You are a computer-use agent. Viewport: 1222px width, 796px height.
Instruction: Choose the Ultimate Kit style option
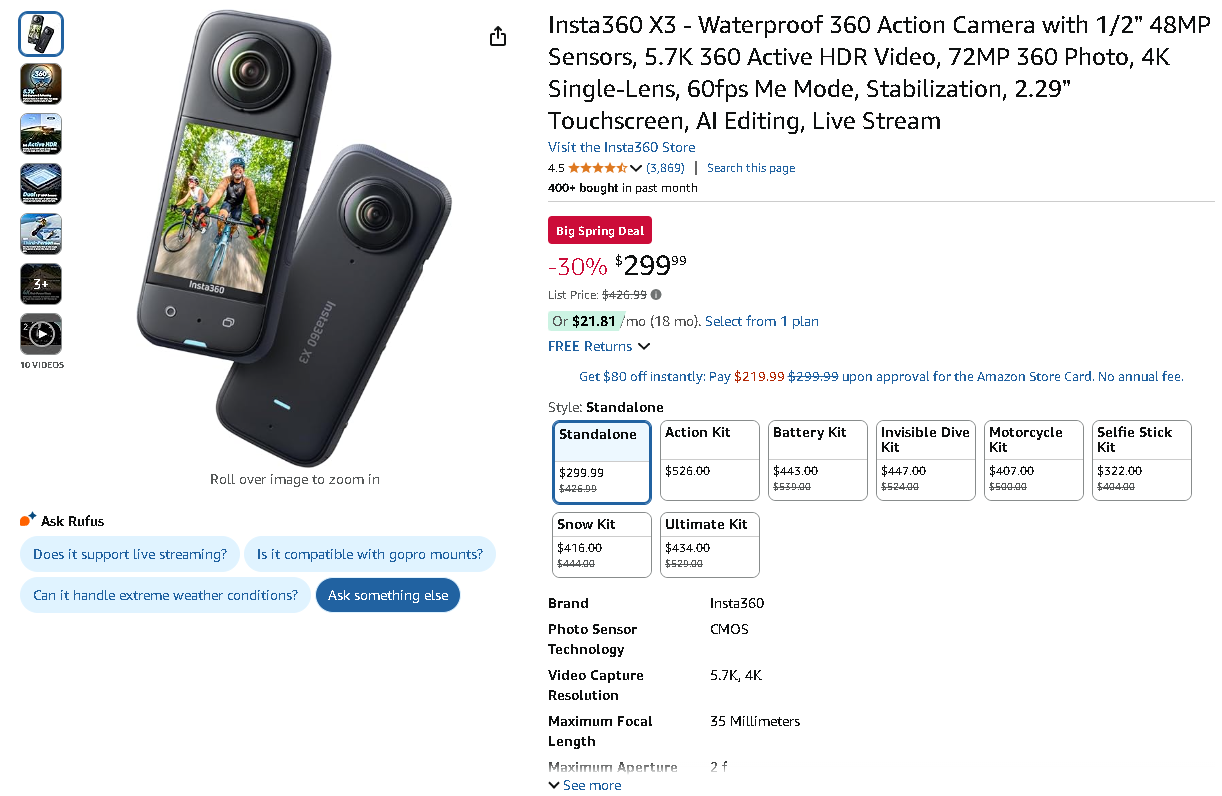click(x=710, y=544)
